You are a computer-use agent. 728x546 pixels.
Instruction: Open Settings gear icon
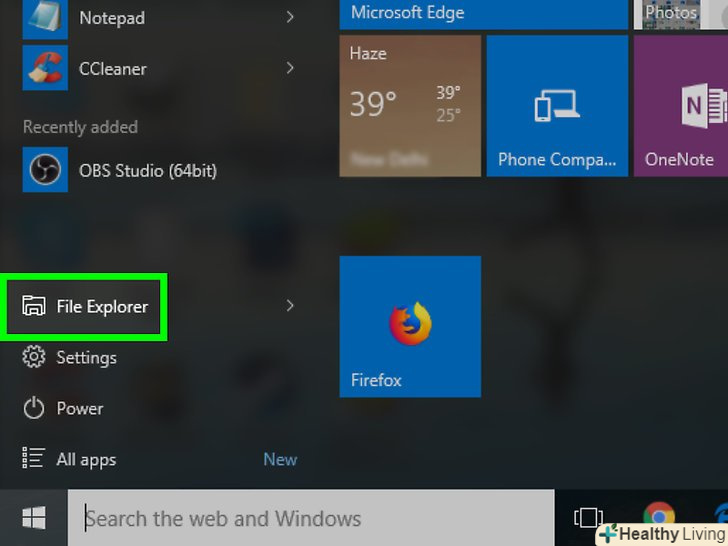tap(33, 357)
